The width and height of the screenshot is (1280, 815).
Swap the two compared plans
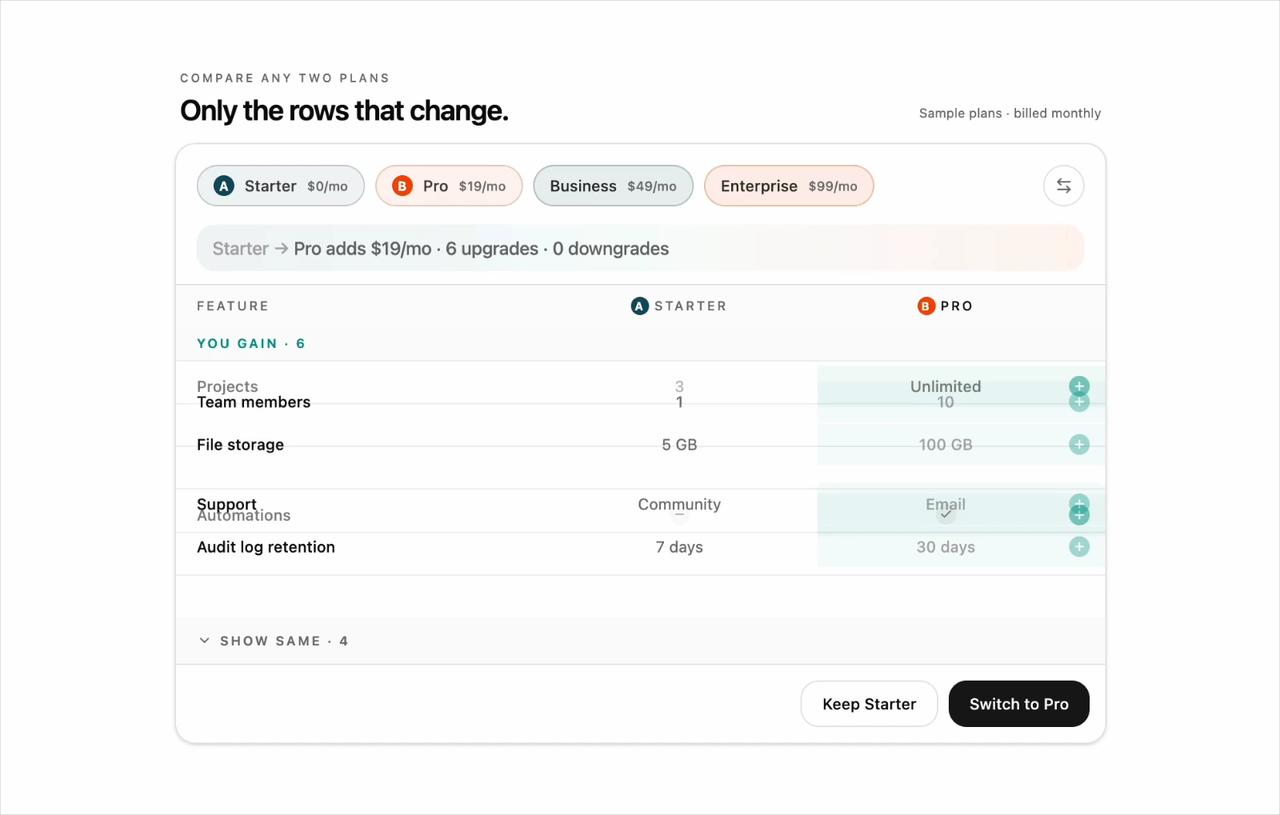tap(1063, 186)
